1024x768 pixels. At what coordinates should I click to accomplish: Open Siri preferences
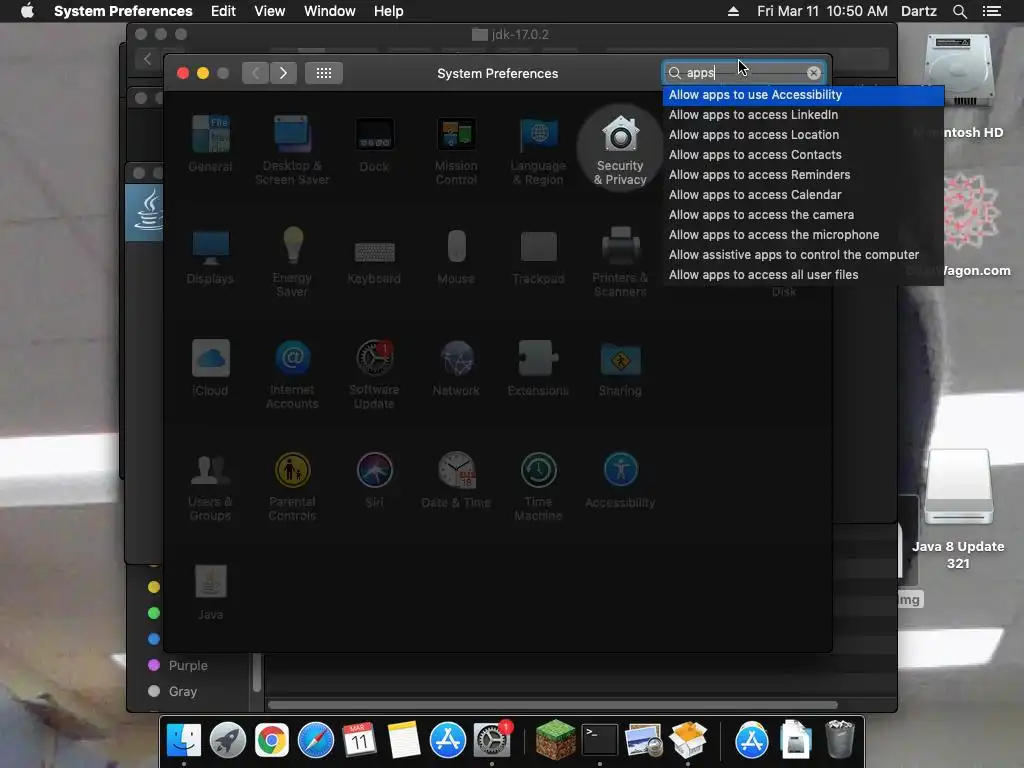pos(374,480)
